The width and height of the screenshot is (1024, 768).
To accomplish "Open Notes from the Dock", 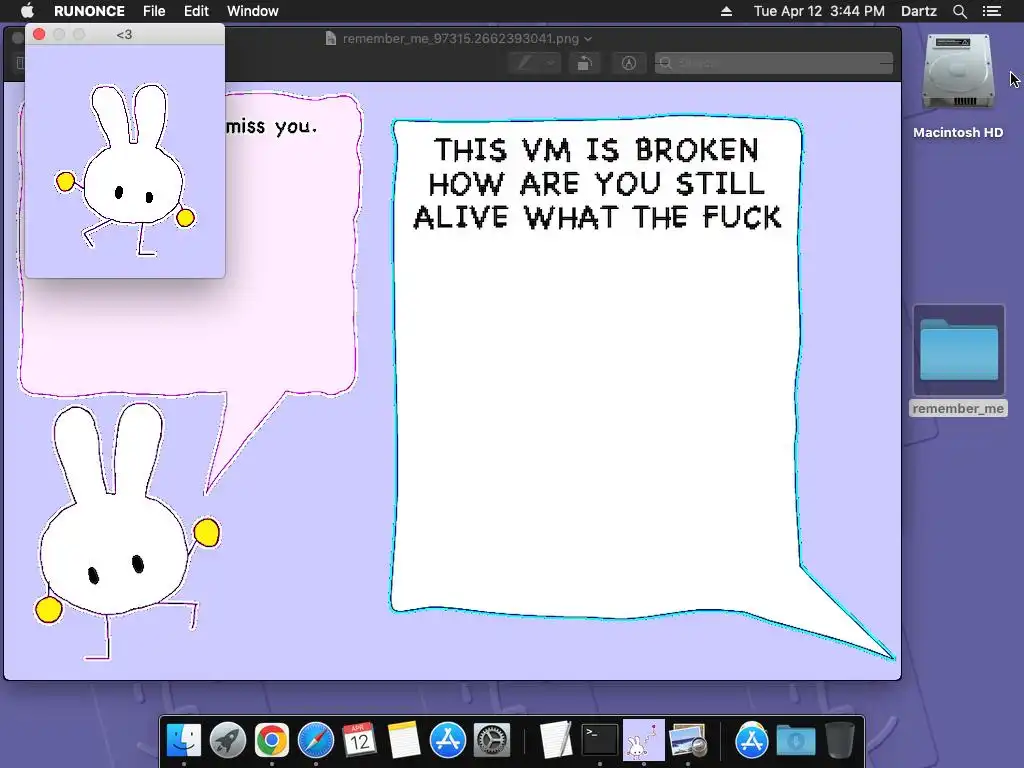I will click(x=404, y=740).
